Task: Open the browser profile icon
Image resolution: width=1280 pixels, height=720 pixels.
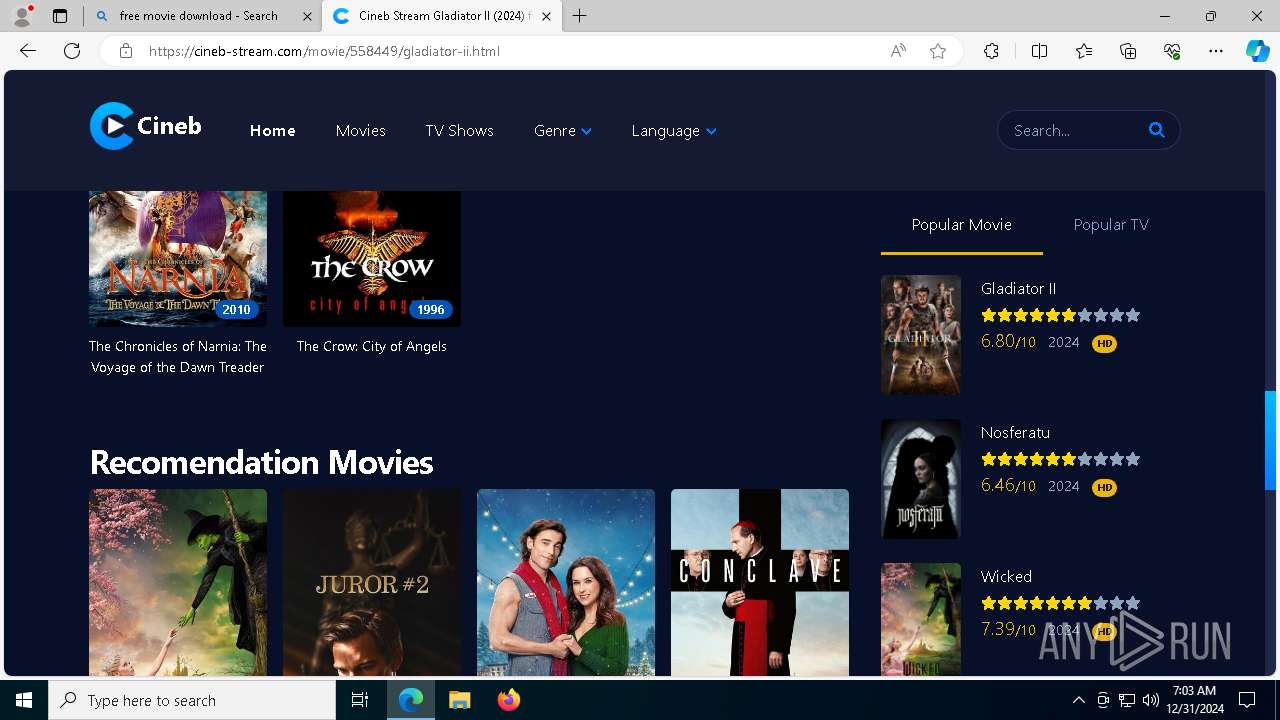Action: (22, 16)
